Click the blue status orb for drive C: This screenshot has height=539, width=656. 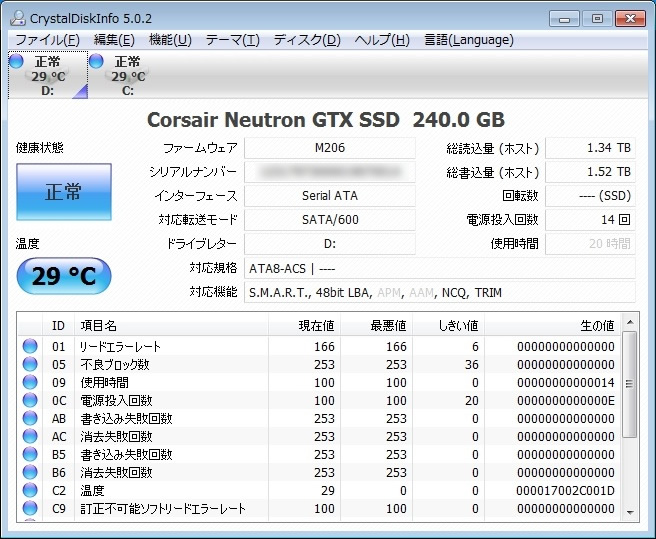96,61
